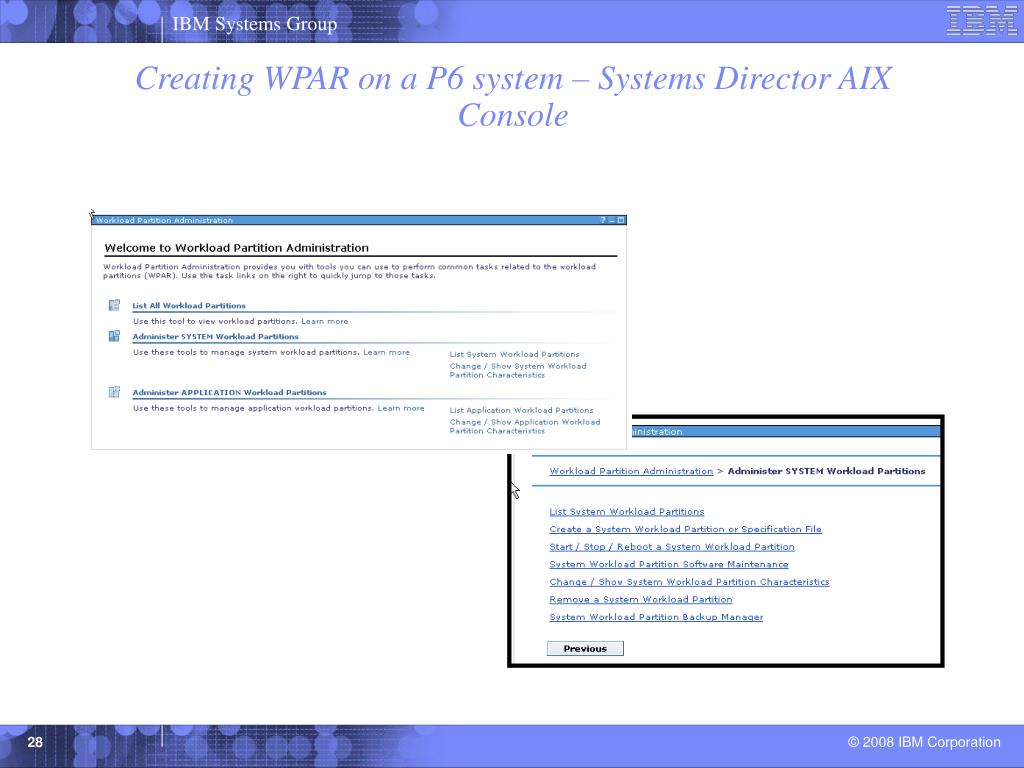Click the slide number 28
Image resolution: width=1024 pixels, height=768 pixels.
coord(35,742)
